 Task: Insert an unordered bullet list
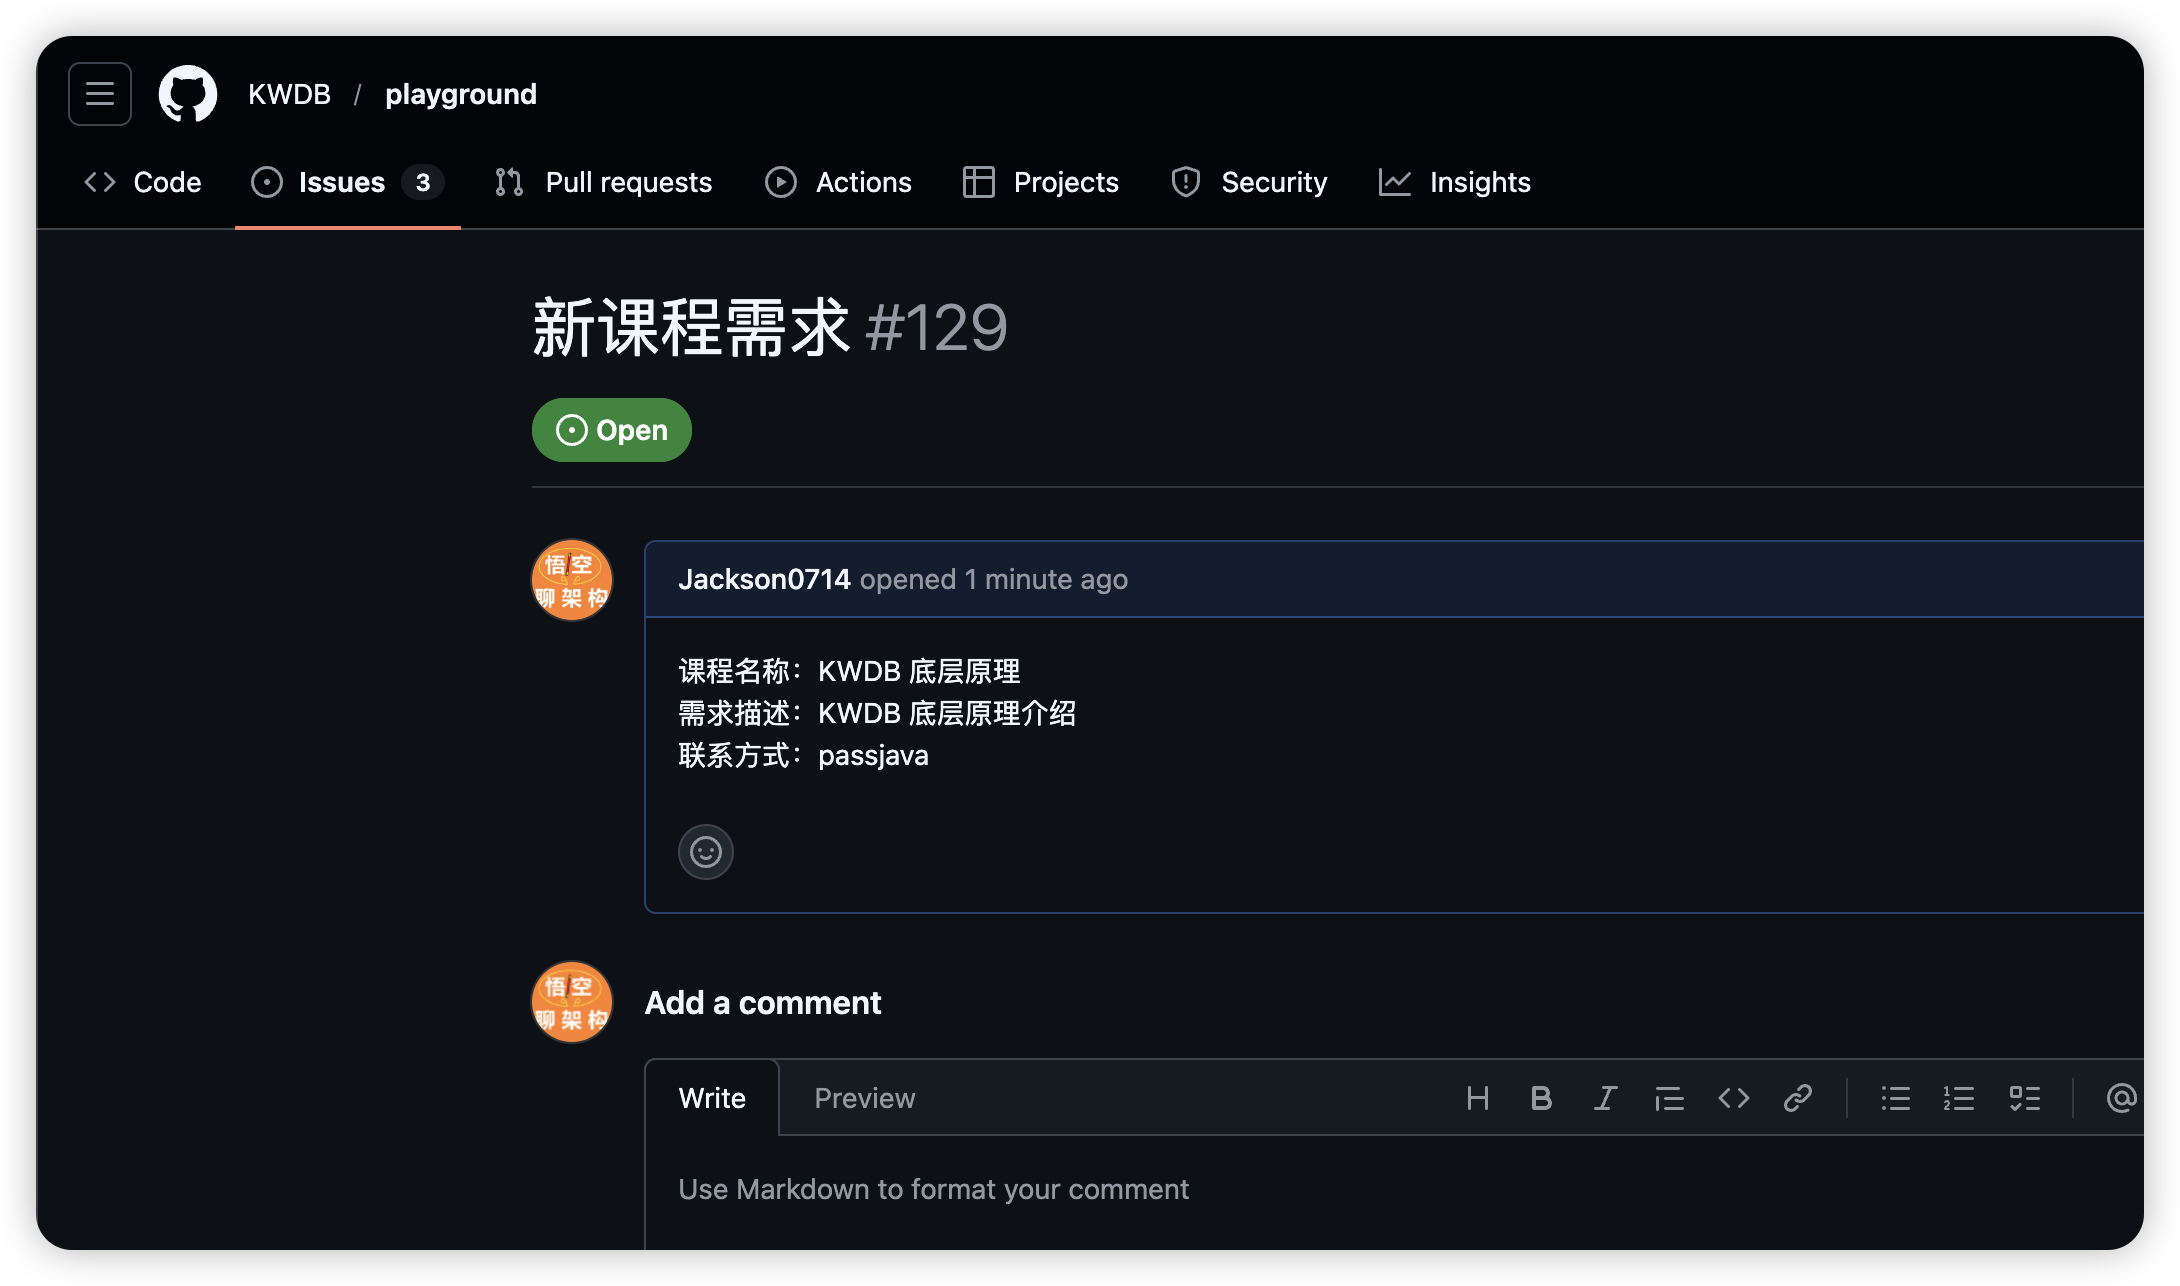(x=1895, y=1098)
